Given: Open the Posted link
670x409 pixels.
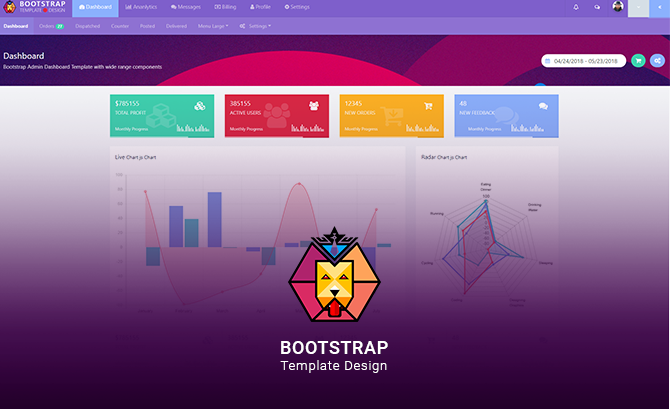Looking at the screenshot, I should (x=147, y=26).
